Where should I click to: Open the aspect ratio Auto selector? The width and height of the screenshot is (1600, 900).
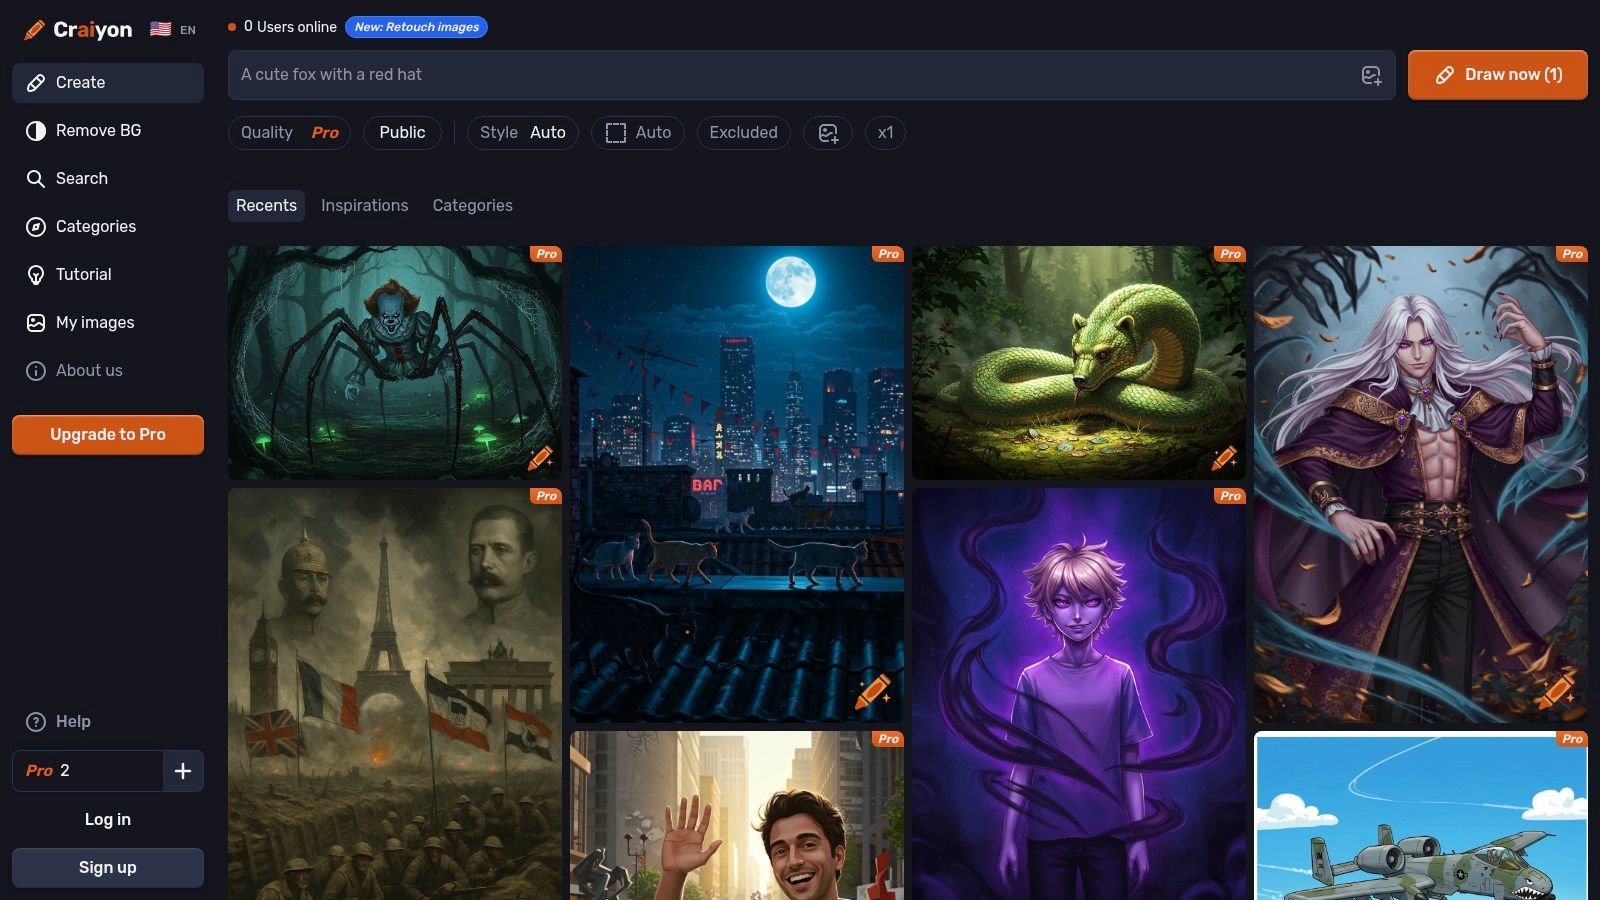[638, 133]
